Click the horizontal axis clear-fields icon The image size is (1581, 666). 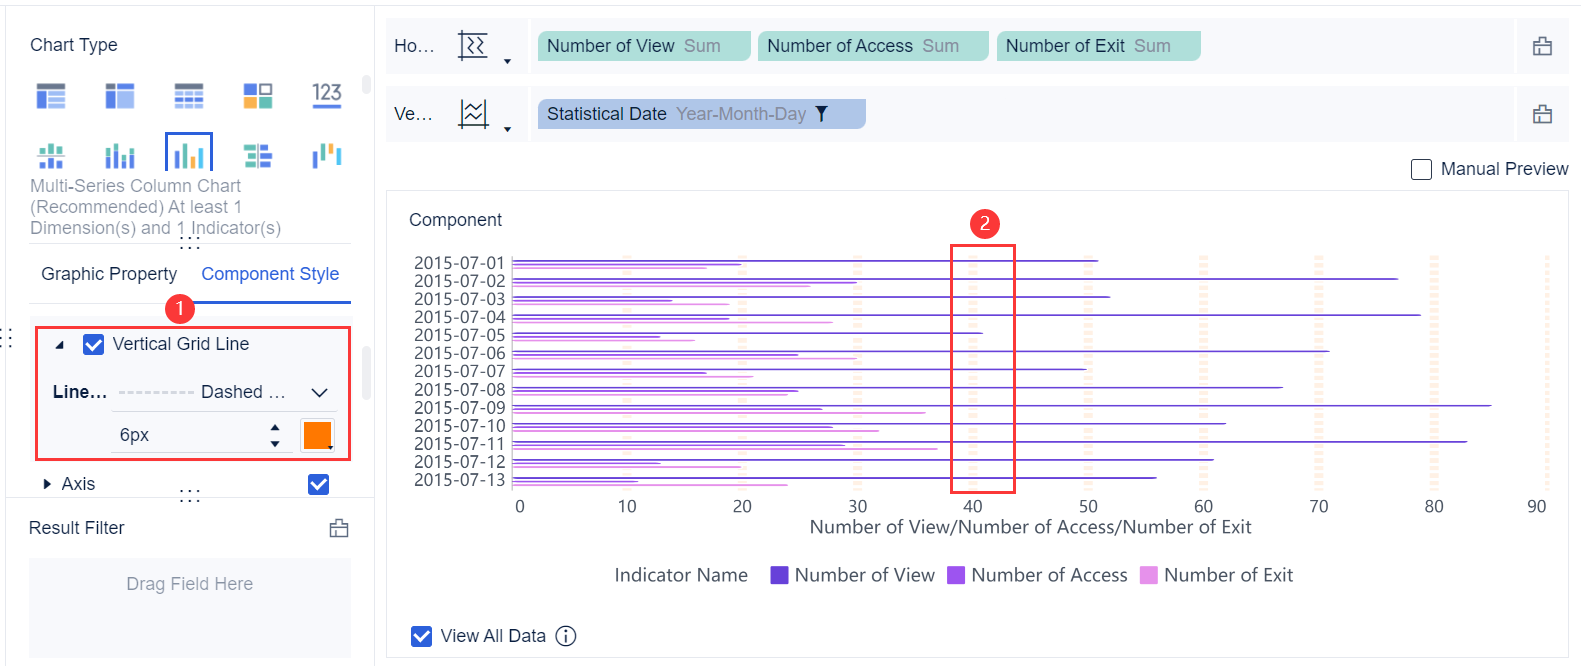(1542, 46)
